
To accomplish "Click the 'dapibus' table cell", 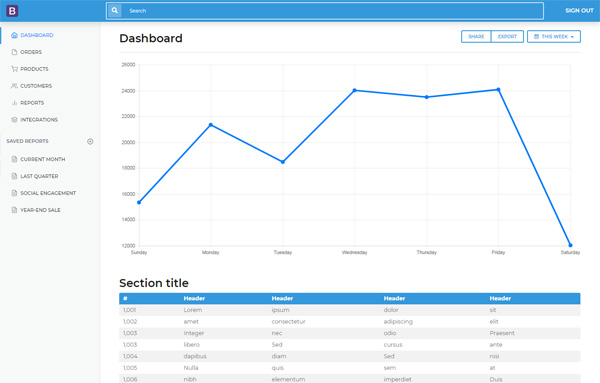I will tap(195, 356).
